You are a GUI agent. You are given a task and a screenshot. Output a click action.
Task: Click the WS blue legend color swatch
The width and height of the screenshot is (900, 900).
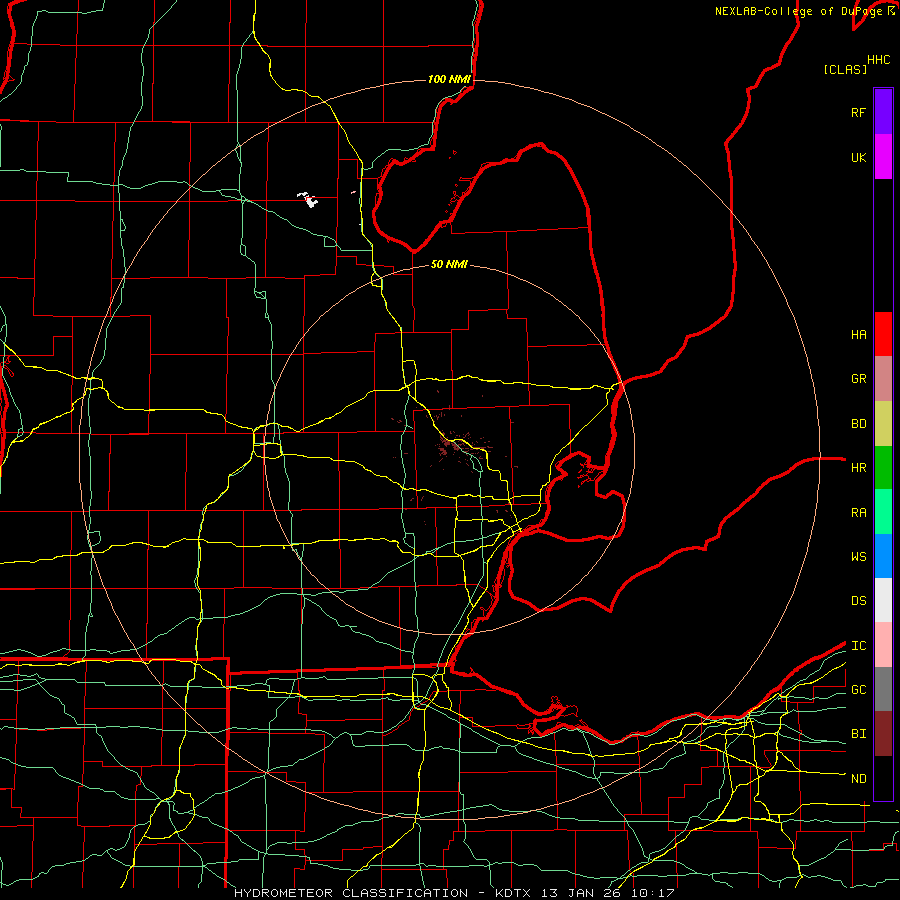click(883, 556)
